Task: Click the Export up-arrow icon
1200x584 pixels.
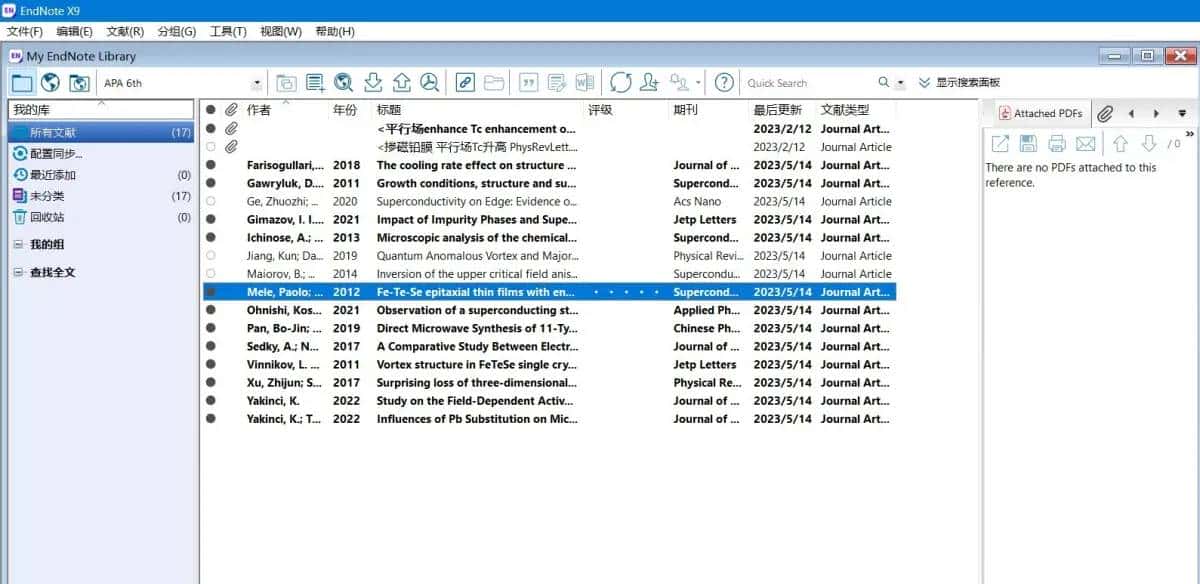Action: (401, 83)
